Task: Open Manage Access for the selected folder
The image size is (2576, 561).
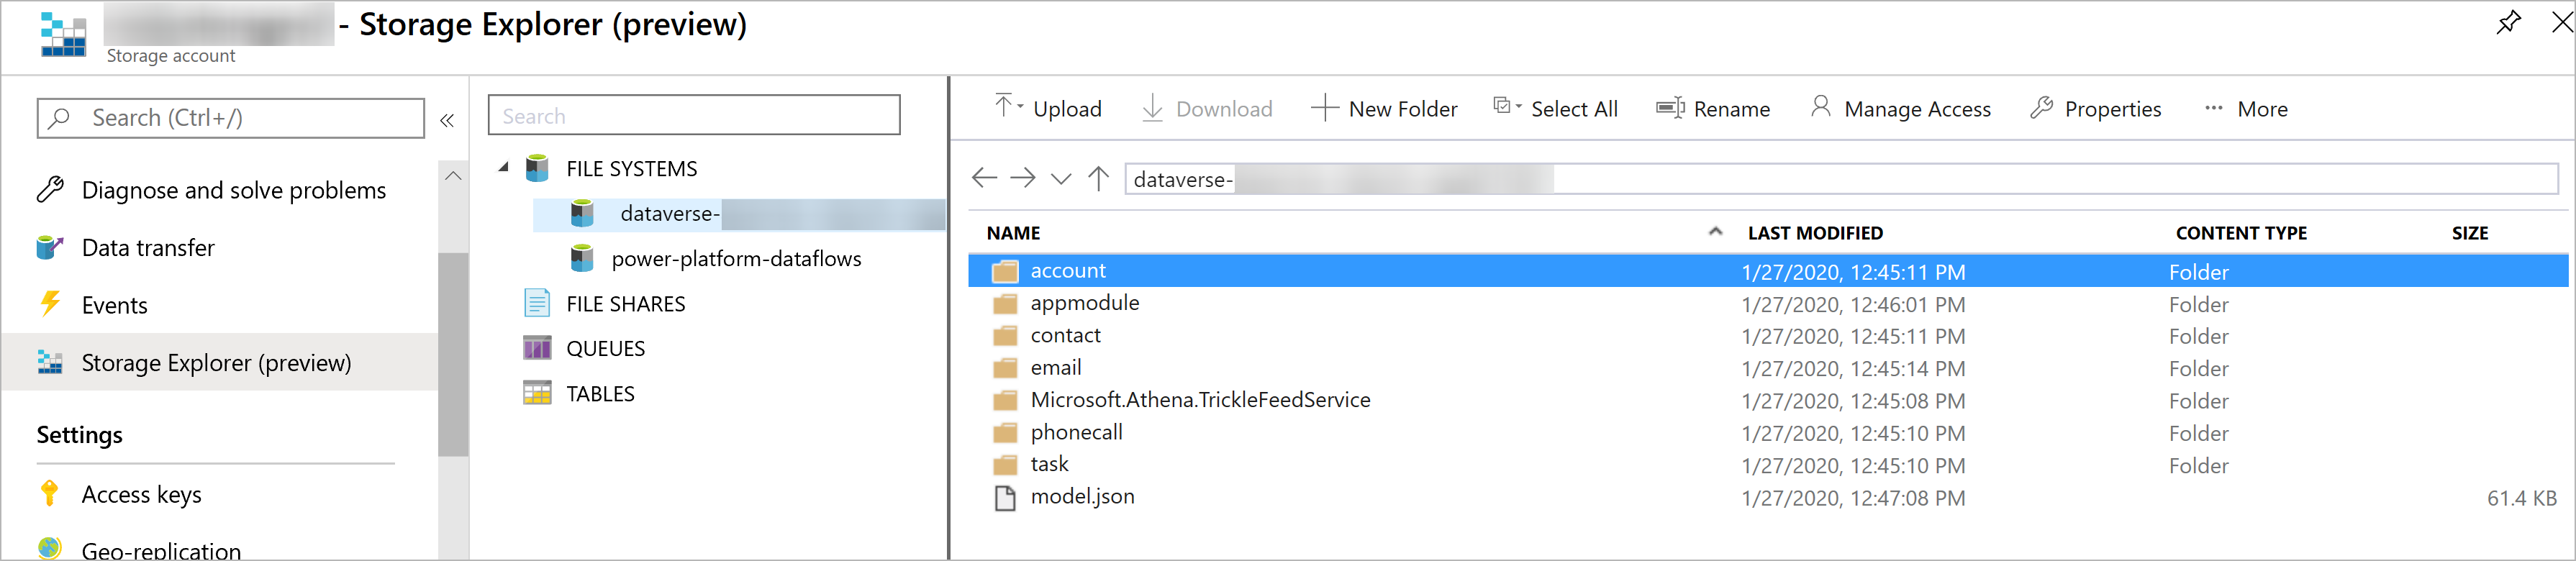Action: click(1900, 108)
